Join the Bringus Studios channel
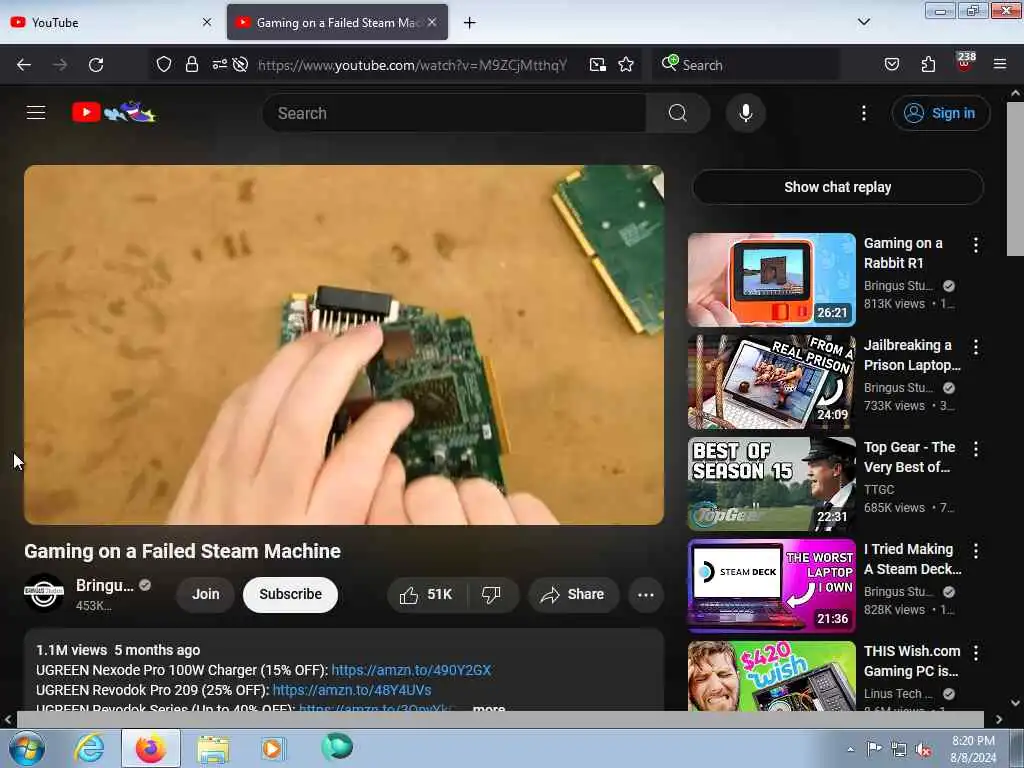 tap(205, 594)
